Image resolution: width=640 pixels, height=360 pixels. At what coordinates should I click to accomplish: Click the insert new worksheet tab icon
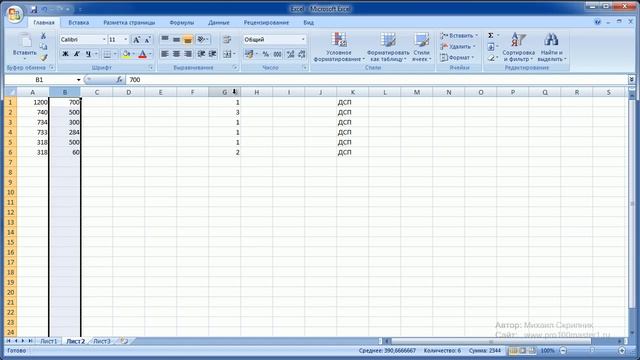(124, 341)
